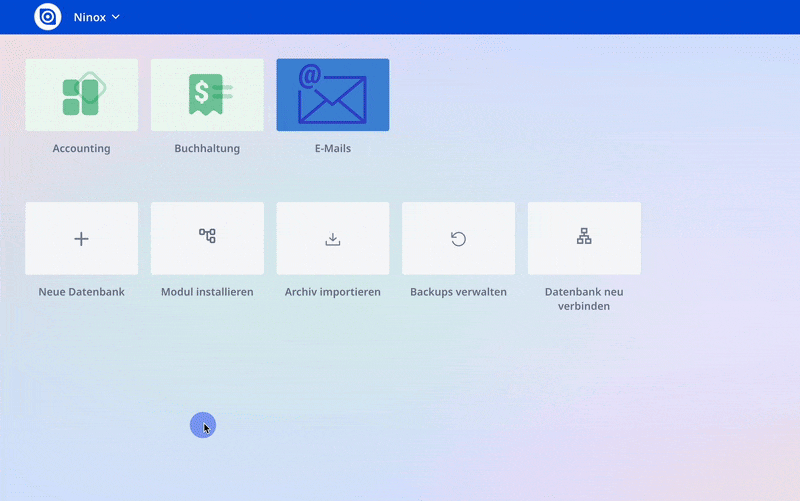Click the Modul installieren label
This screenshot has width=800, height=501.
pos(207,292)
